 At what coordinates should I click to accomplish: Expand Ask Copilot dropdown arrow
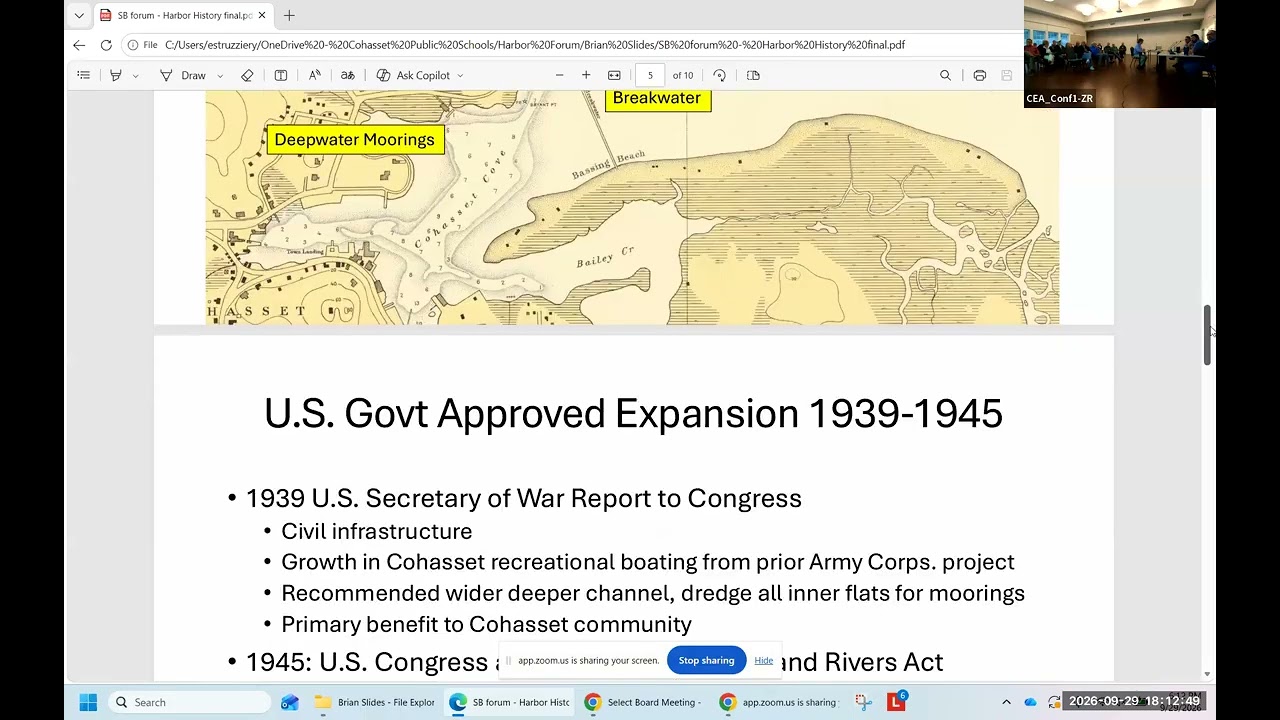(x=460, y=75)
